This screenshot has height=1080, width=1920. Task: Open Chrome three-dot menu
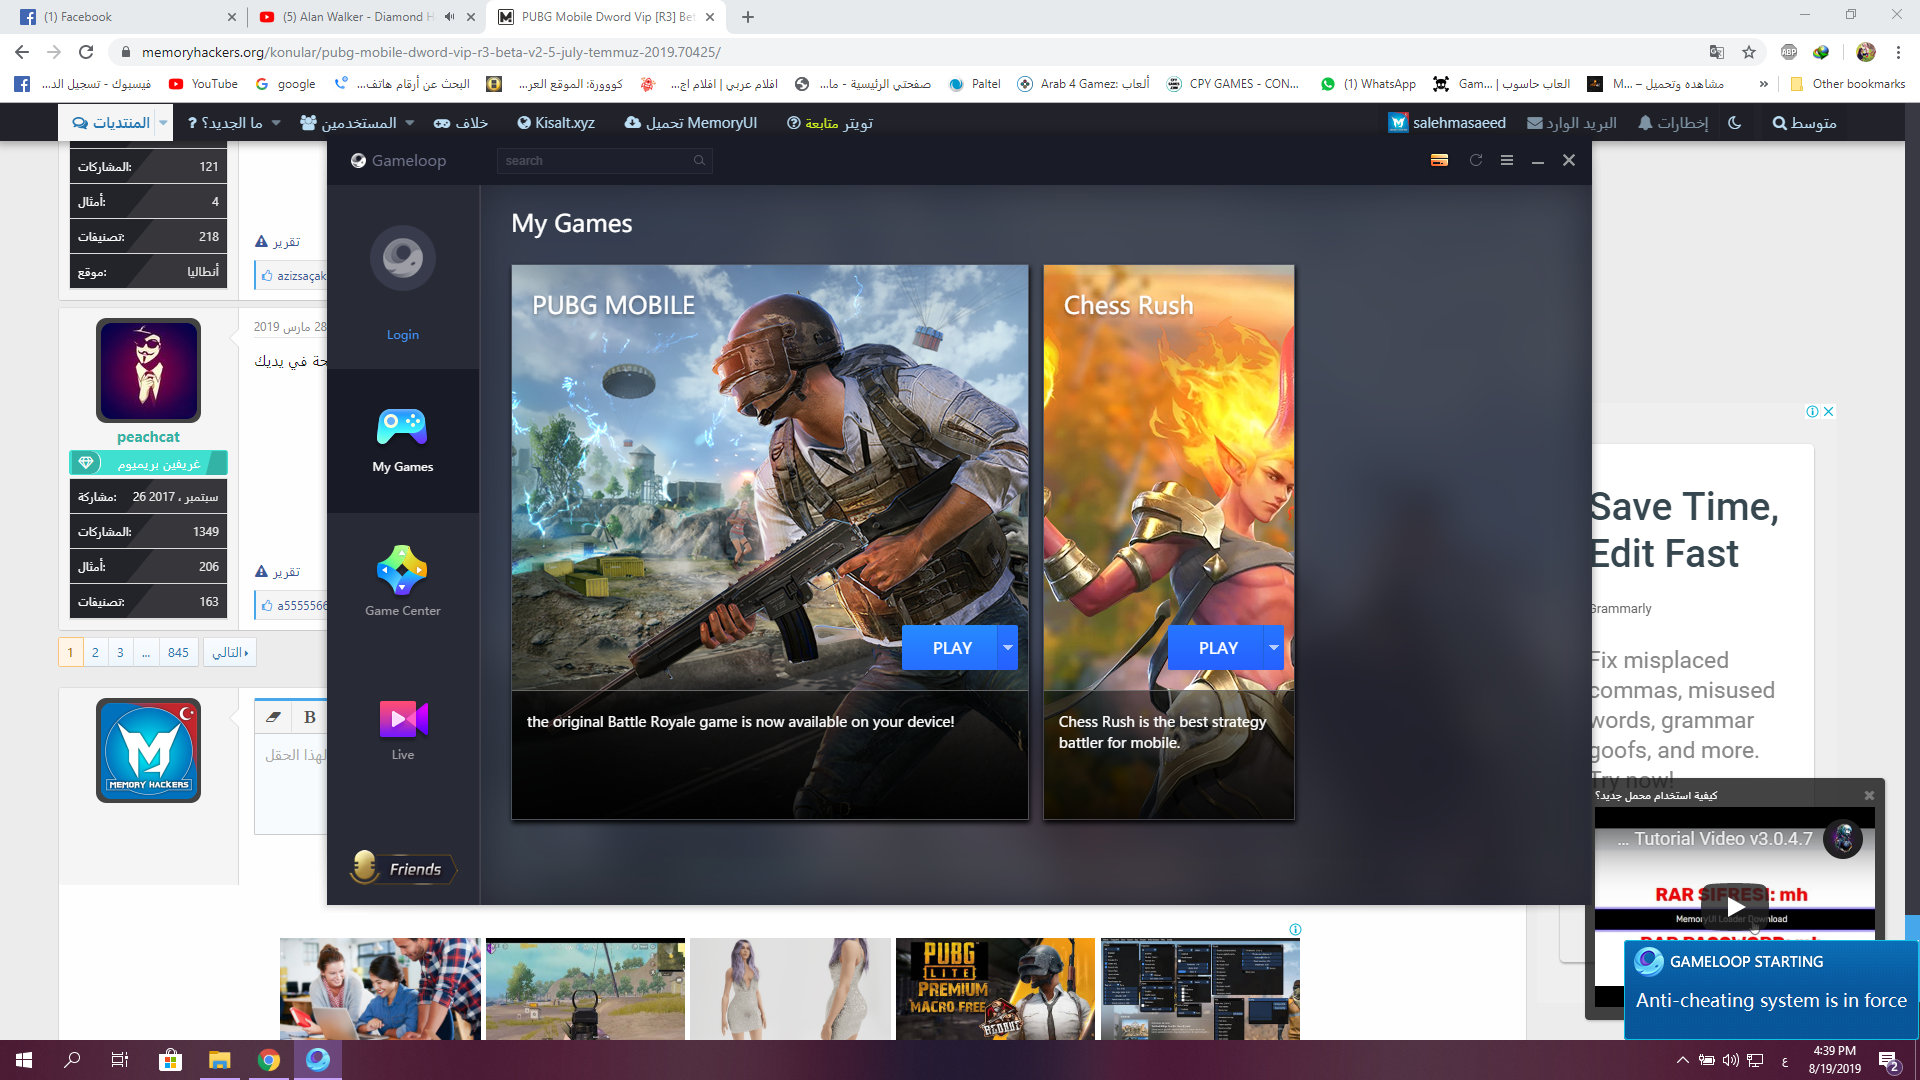1899,52
